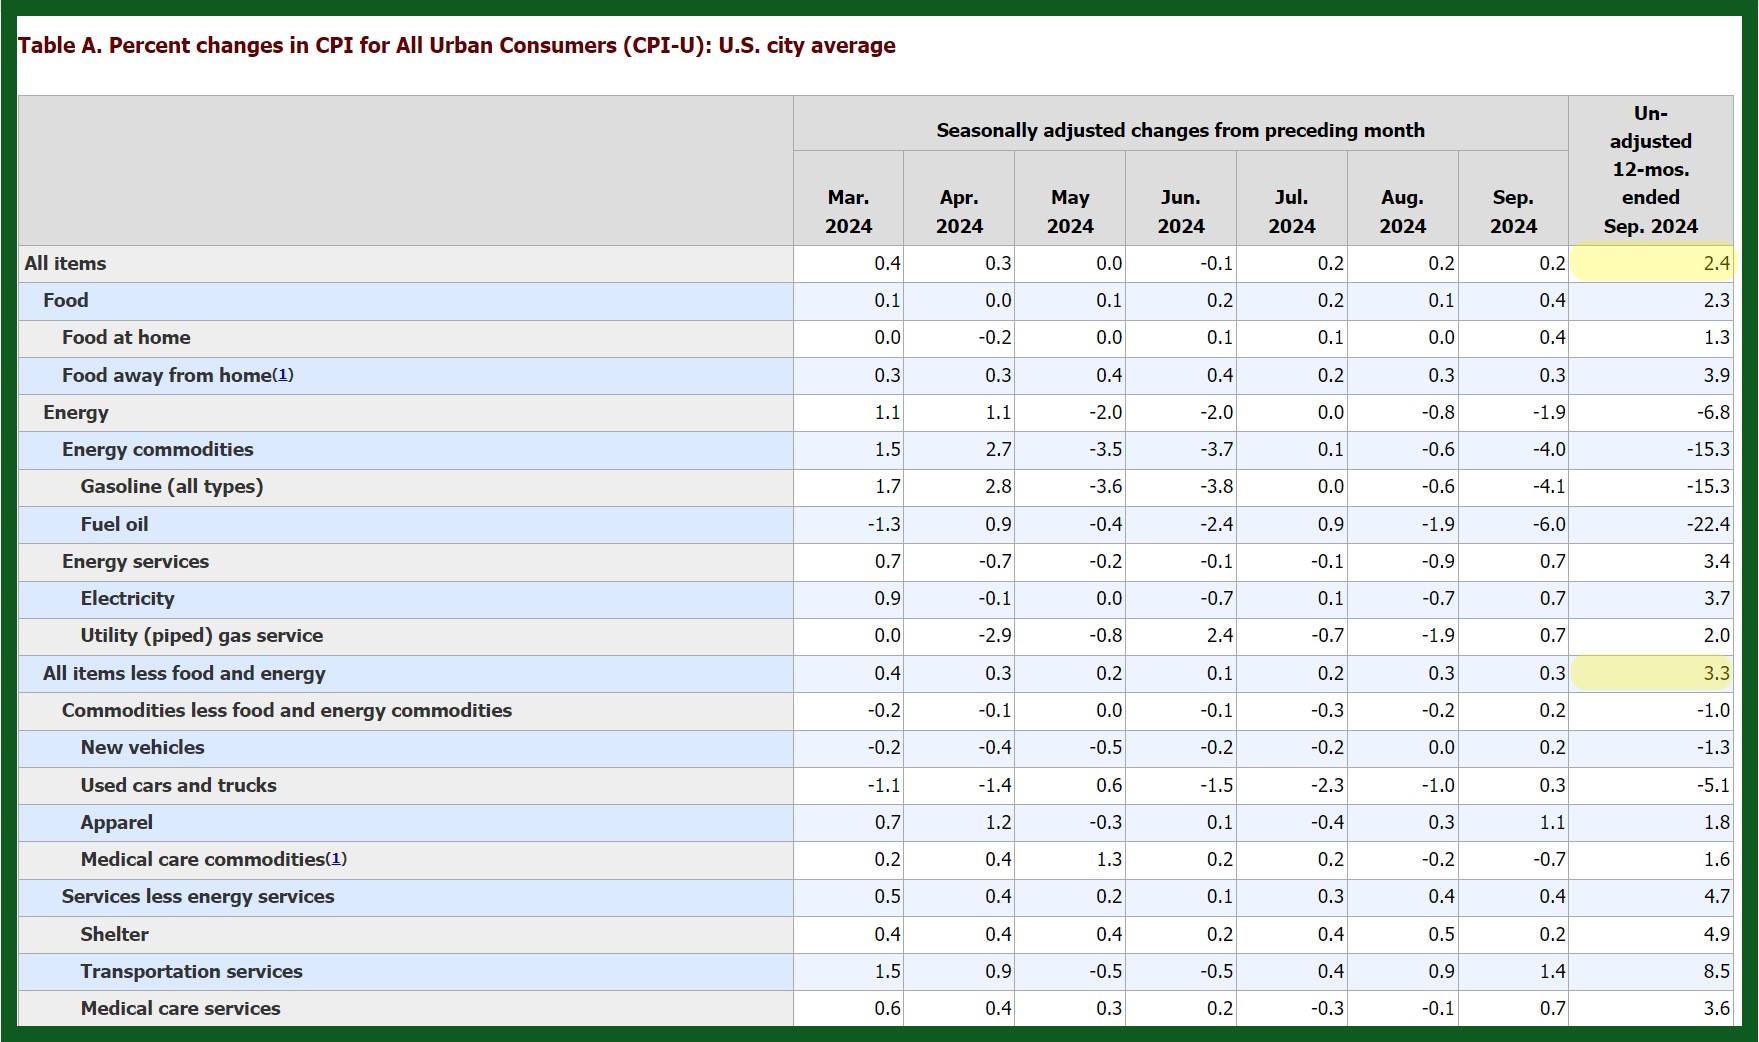Click the 2.4 June value for Utility gas service
The width and height of the screenshot is (1759, 1042).
(x=1220, y=635)
